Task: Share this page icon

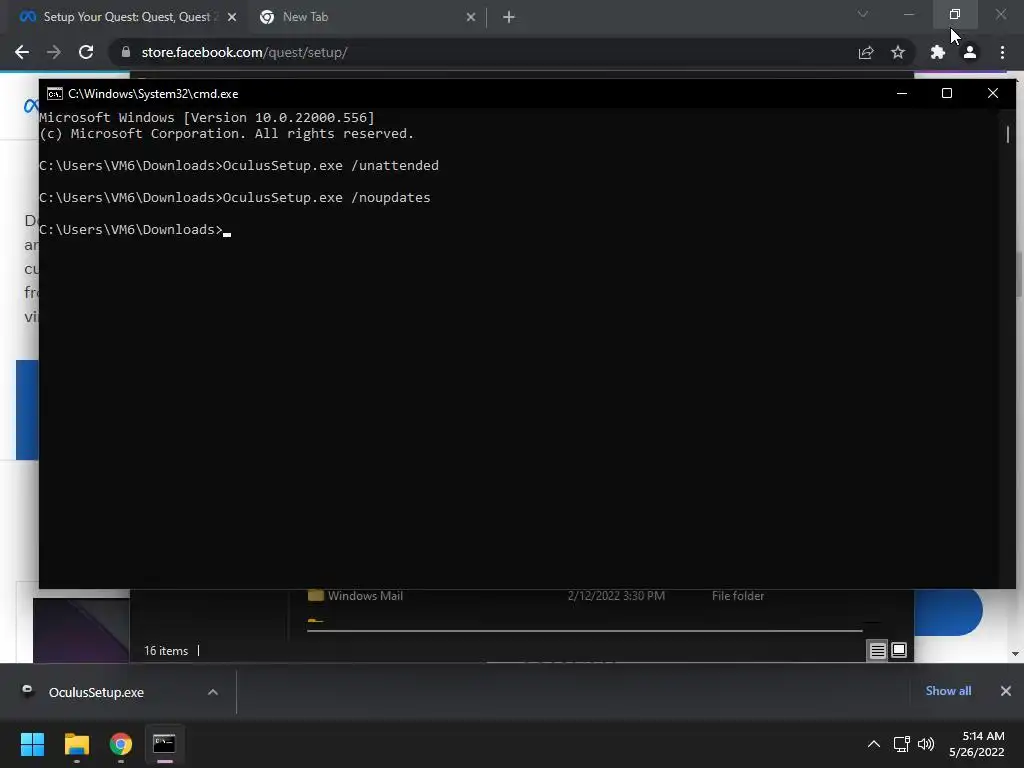Action: pyautogui.click(x=866, y=52)
